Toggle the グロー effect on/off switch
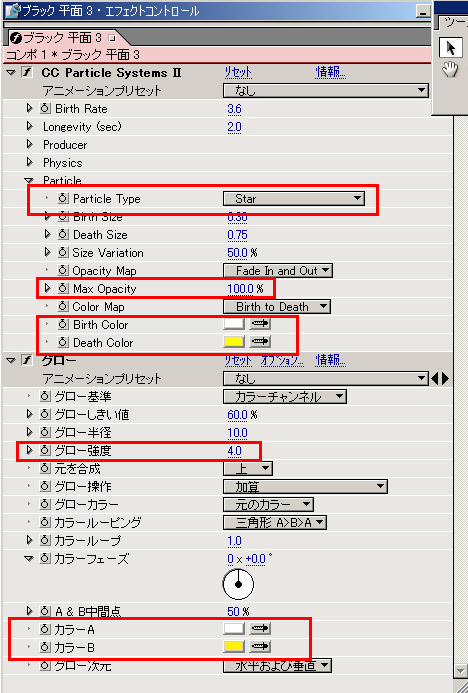 tap(27, 360)
